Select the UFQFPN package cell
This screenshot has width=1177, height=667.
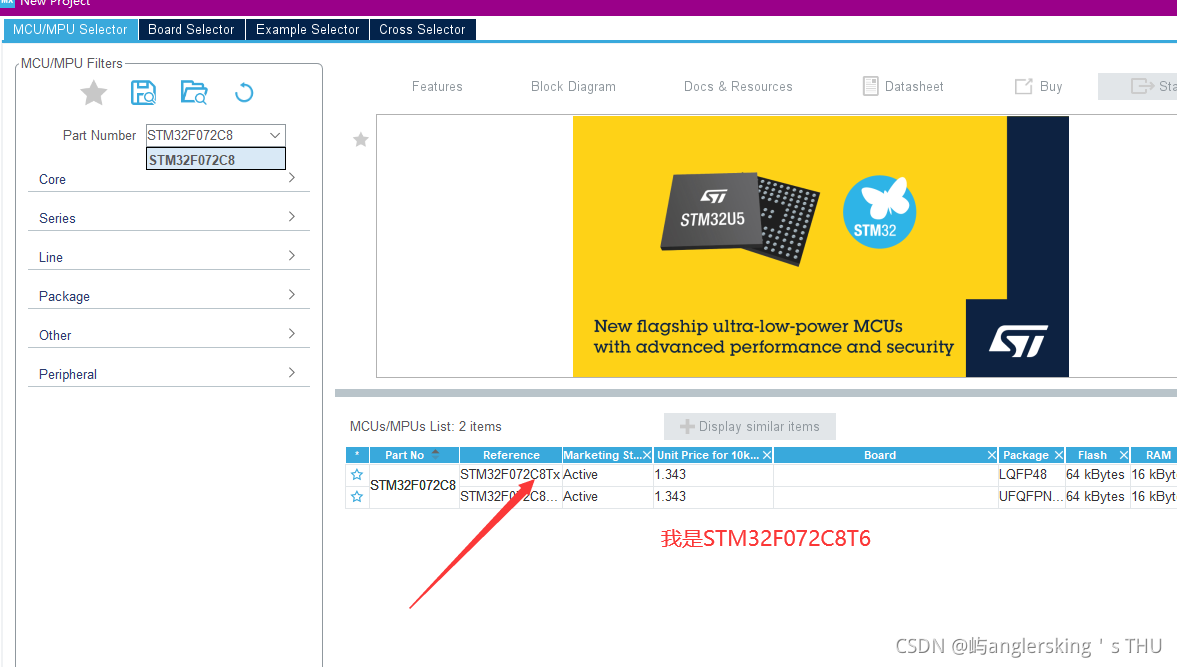pos(1031,497)
